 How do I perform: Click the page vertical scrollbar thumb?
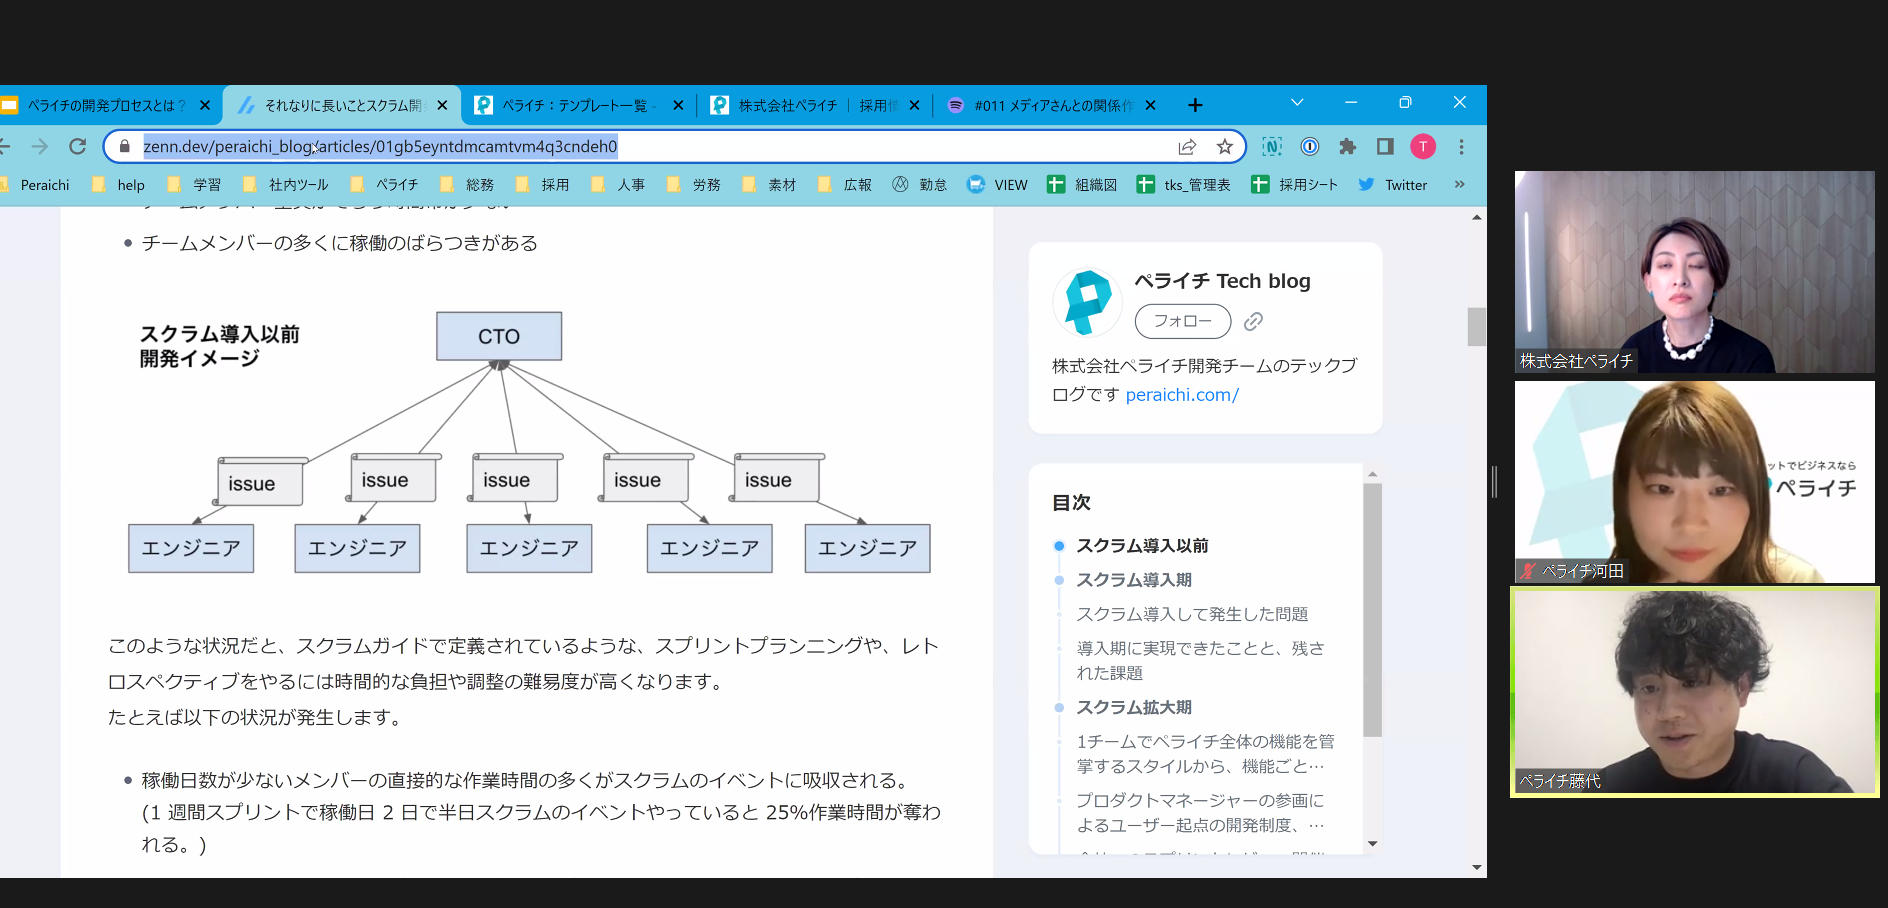pyautogui.click(x=1476, y=327)
